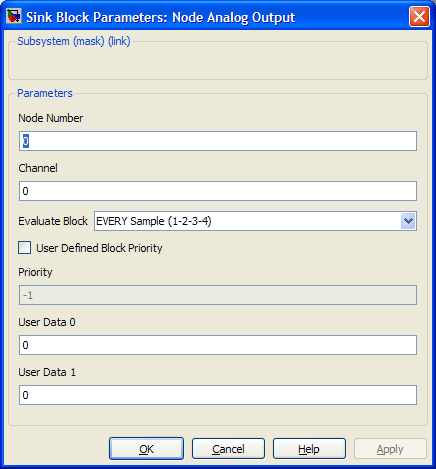Click the greyed-out Apply button
The image size is (436, 469).
(x=390, y=449)
